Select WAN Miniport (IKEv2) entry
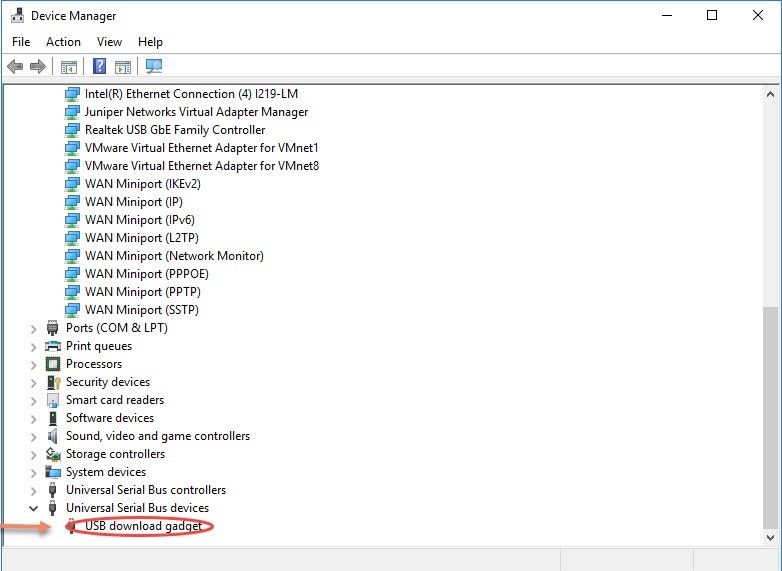The width and height of the screenshot is (782, 571). [143, 184]
